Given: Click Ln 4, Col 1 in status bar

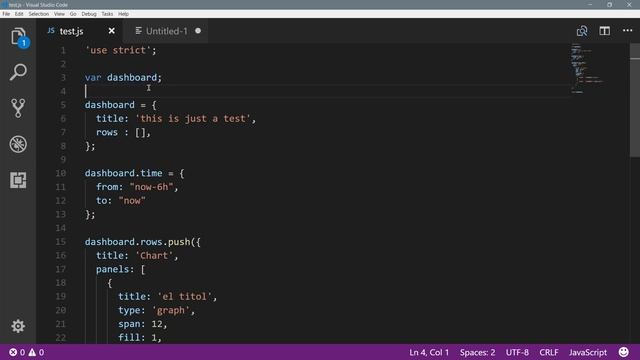Looking at the screenshot, I should (429, 352).
